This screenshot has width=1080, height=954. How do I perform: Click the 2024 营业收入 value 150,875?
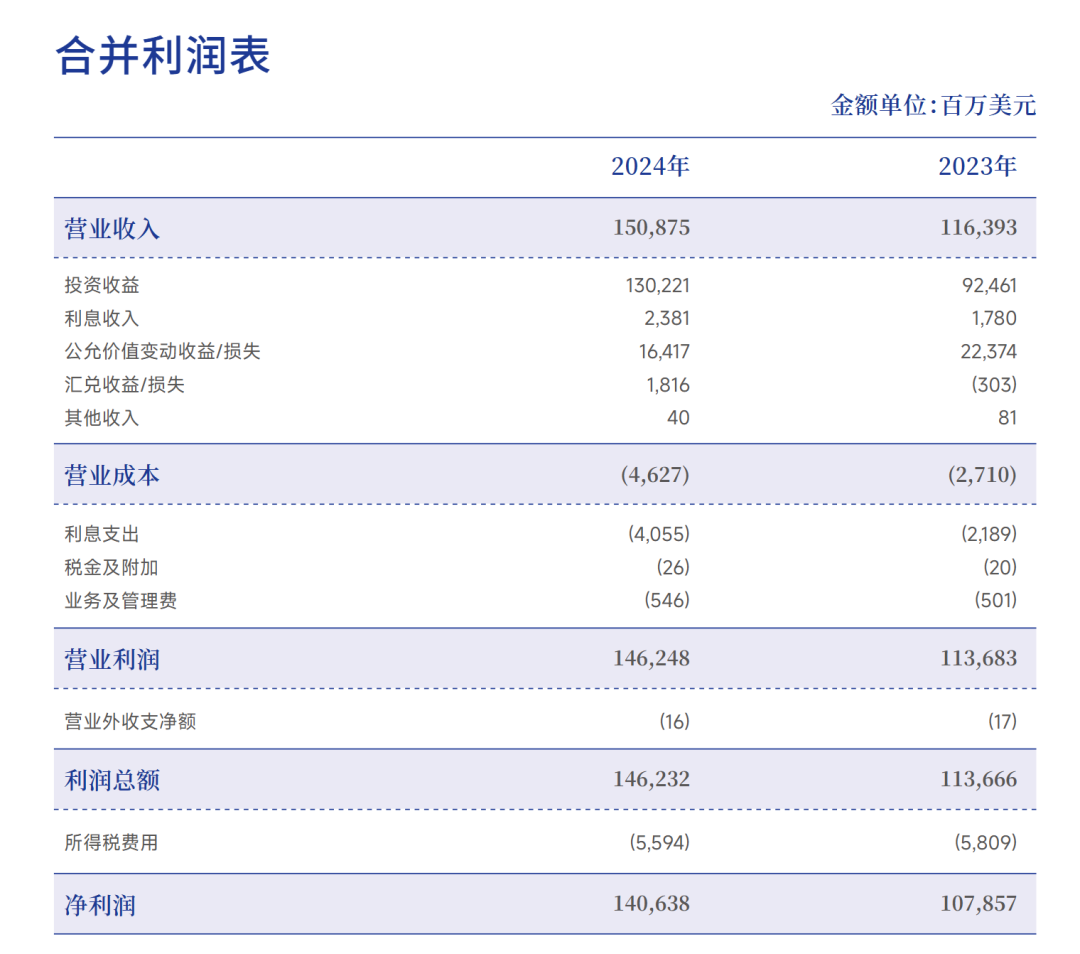click(x=650, y=227)
